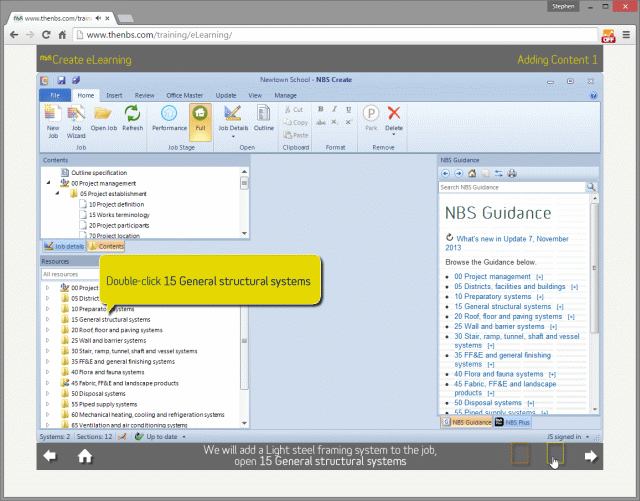Select the Full job stage
The height and width of the screenshot is (501, 640).
(x=200, y=121)
